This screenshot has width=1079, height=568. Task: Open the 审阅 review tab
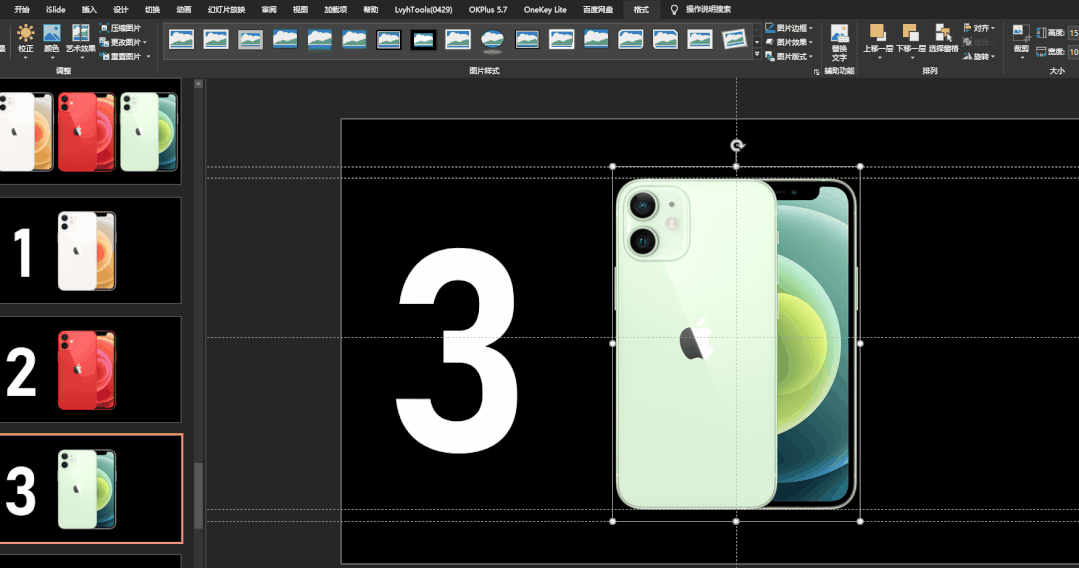coord(269,10)
